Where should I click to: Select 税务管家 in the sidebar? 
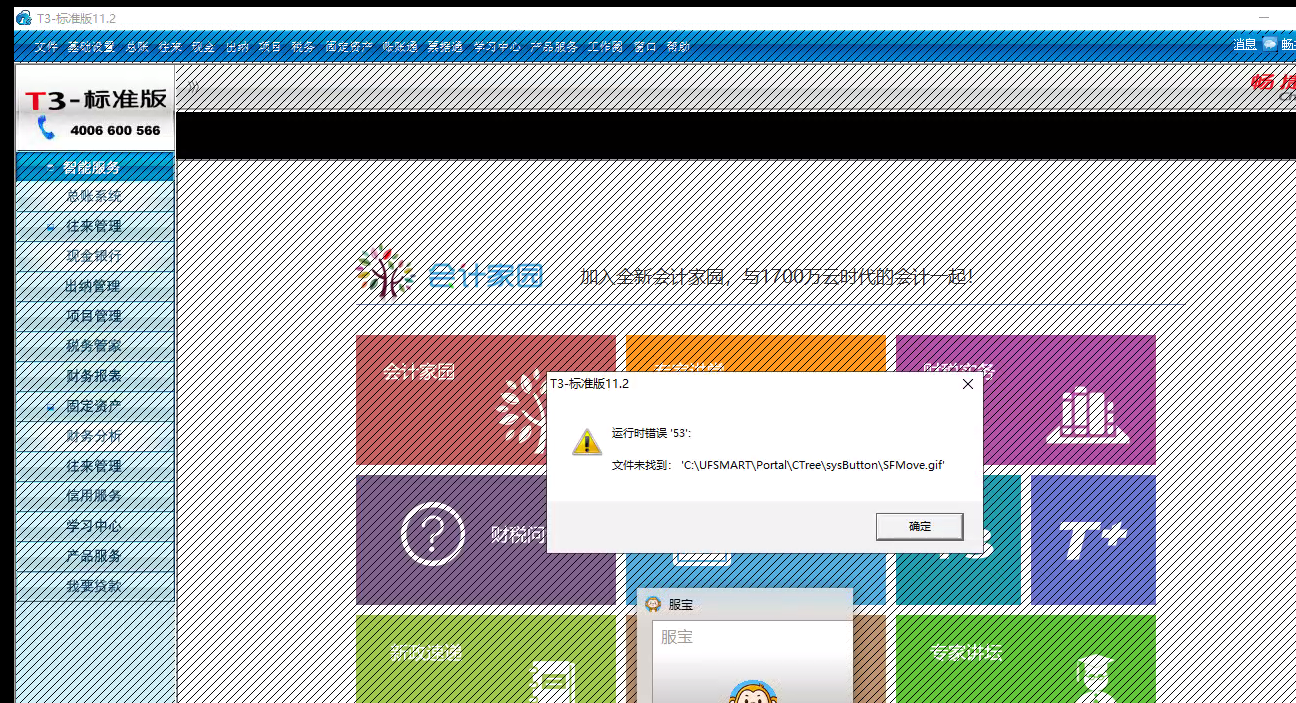[94, 346]
